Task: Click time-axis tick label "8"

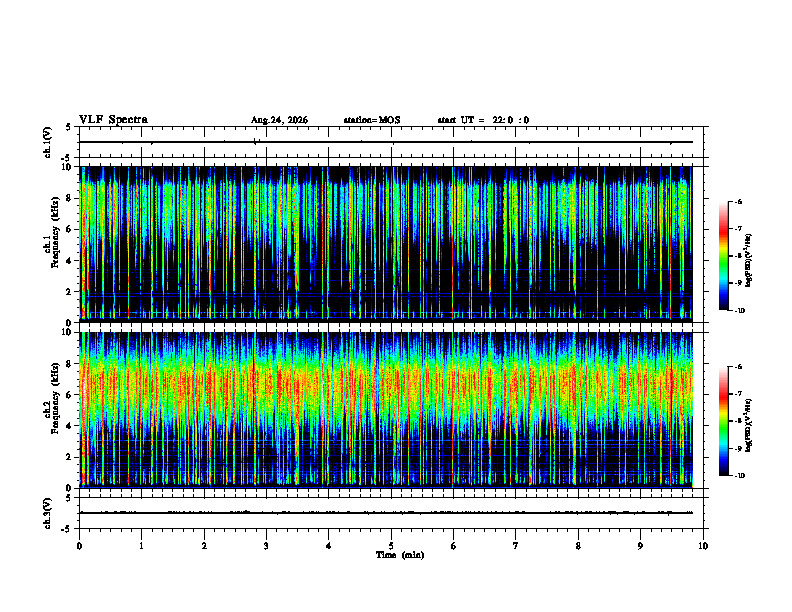Action: pyautogui.click(x=578, y=546)
